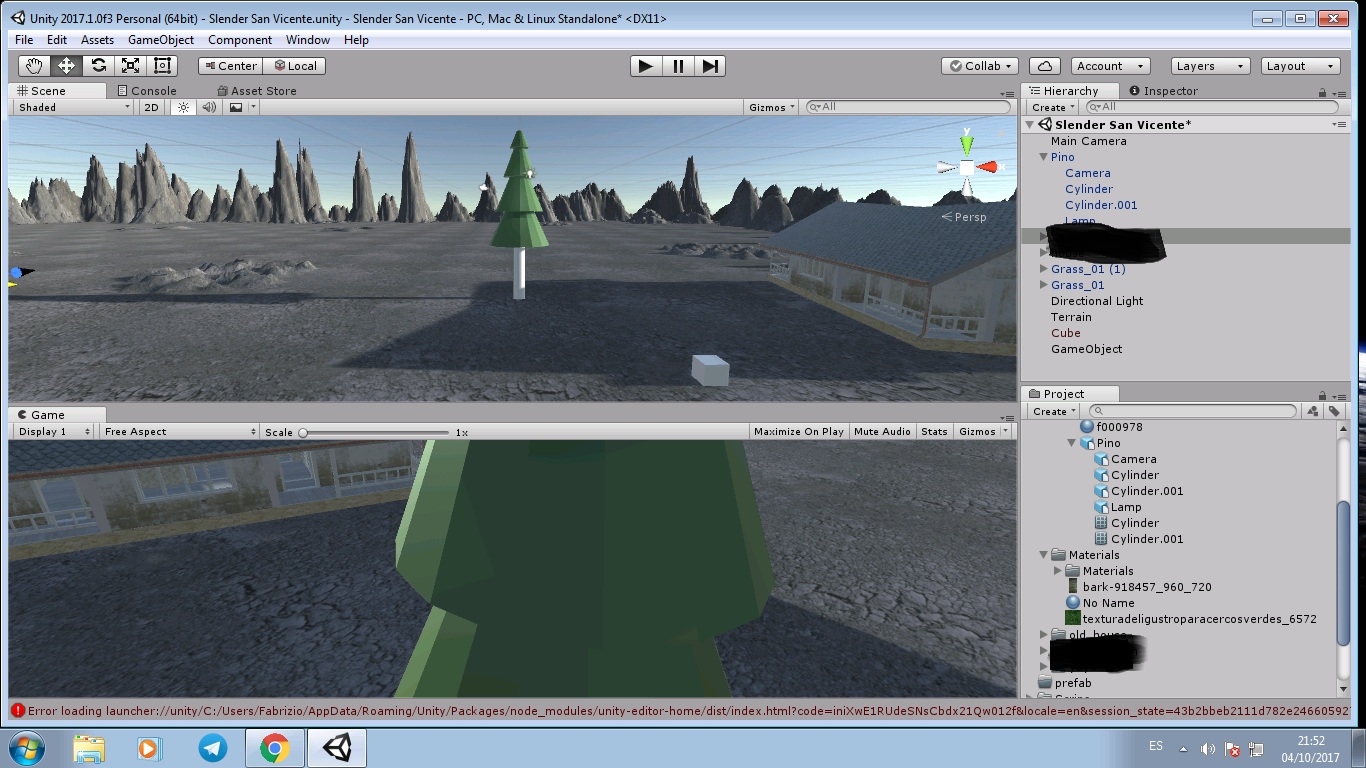The height and width of the screenshot is (768, 1366).
Task: Open the Slender San Vicente scene options menu
Action: [1339, 125]
